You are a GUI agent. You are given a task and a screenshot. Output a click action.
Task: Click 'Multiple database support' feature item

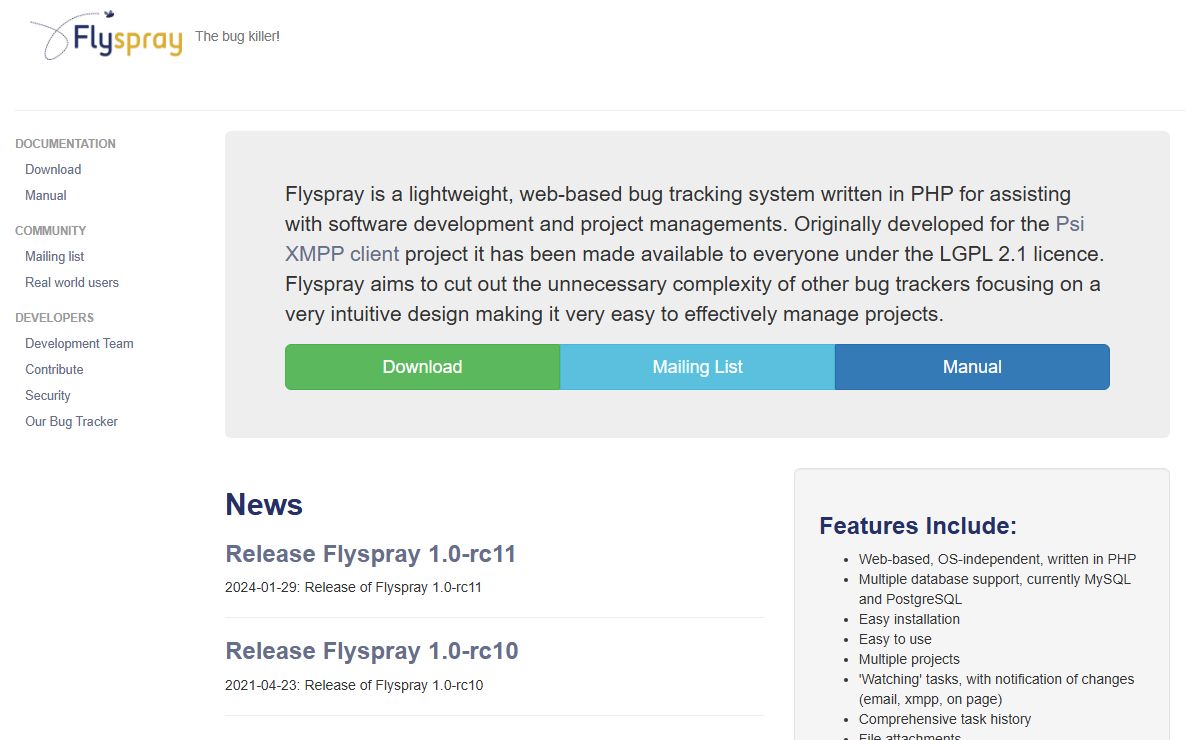coord(995,589)
